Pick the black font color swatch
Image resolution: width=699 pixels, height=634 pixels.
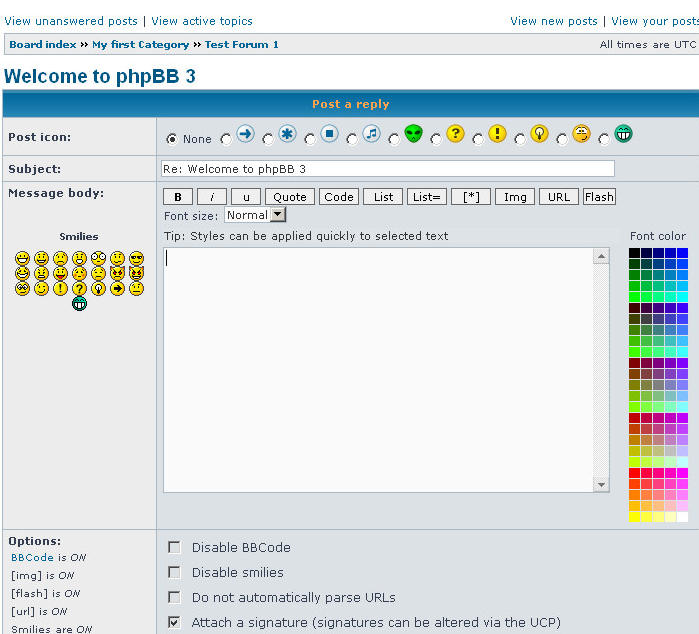(634, 253)
